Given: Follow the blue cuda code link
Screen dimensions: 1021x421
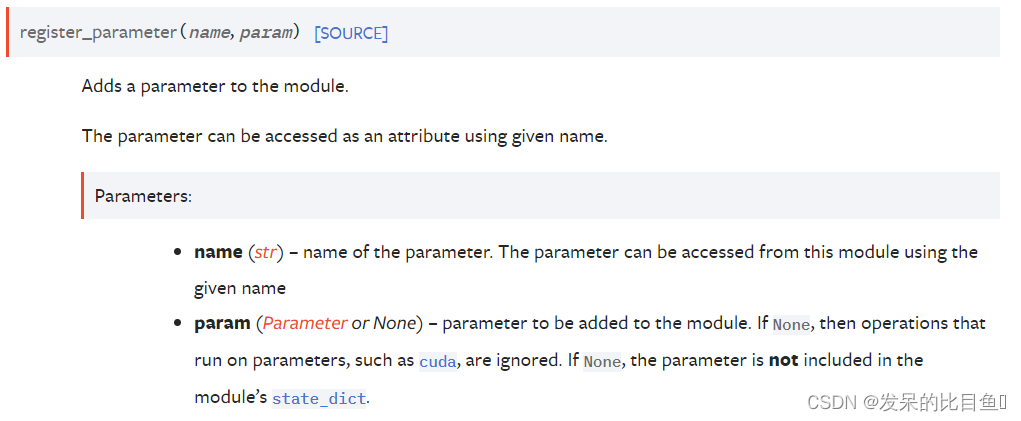Looking at the screenshot, I should click(438, 361).
